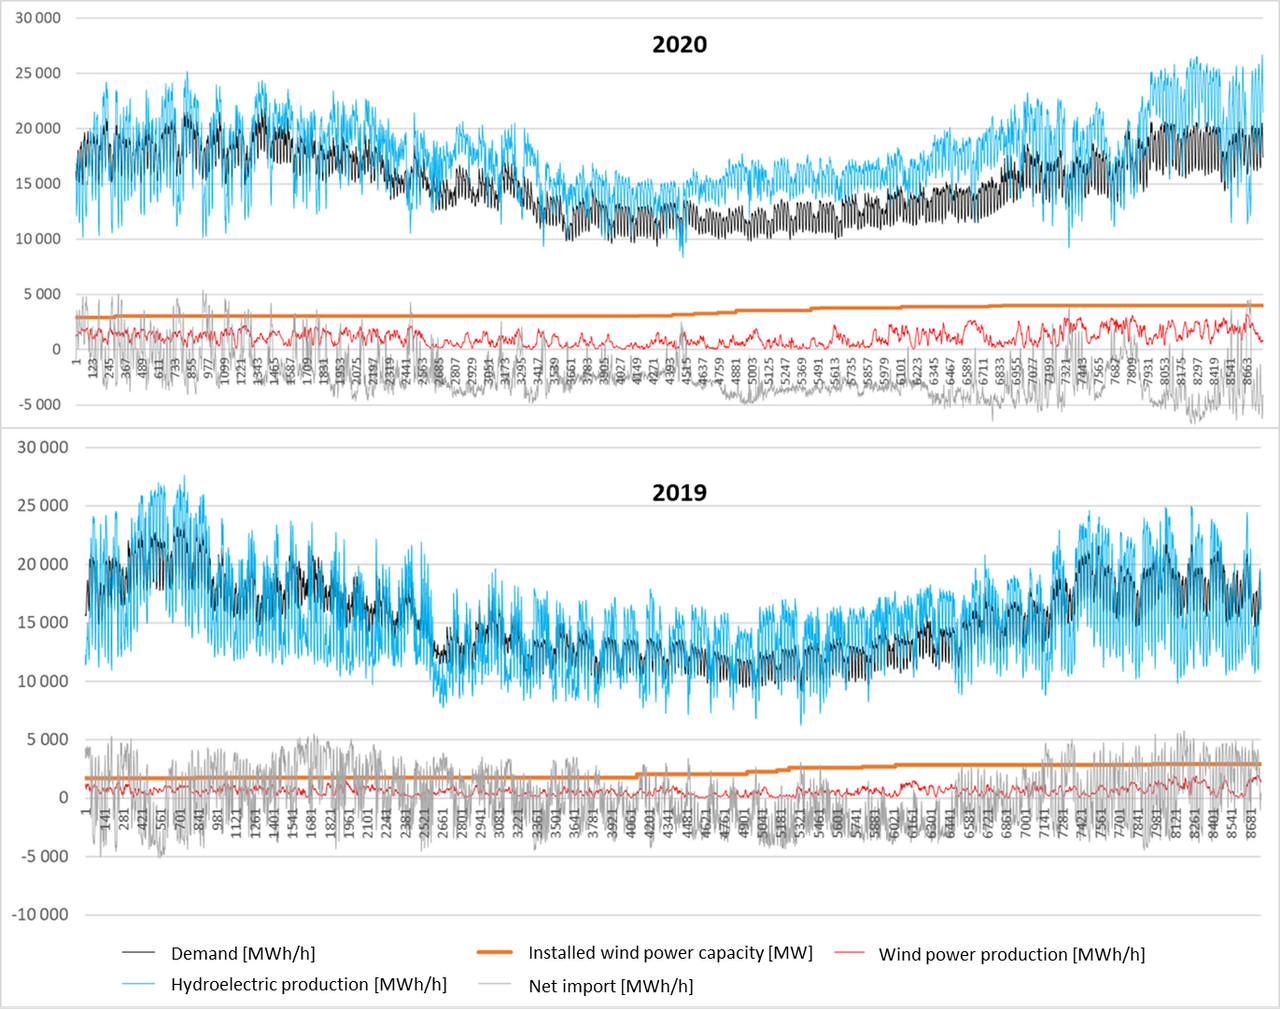Click the 2020 chart title
This screenshot has width=1280, height=1010.
pos(679,45)
